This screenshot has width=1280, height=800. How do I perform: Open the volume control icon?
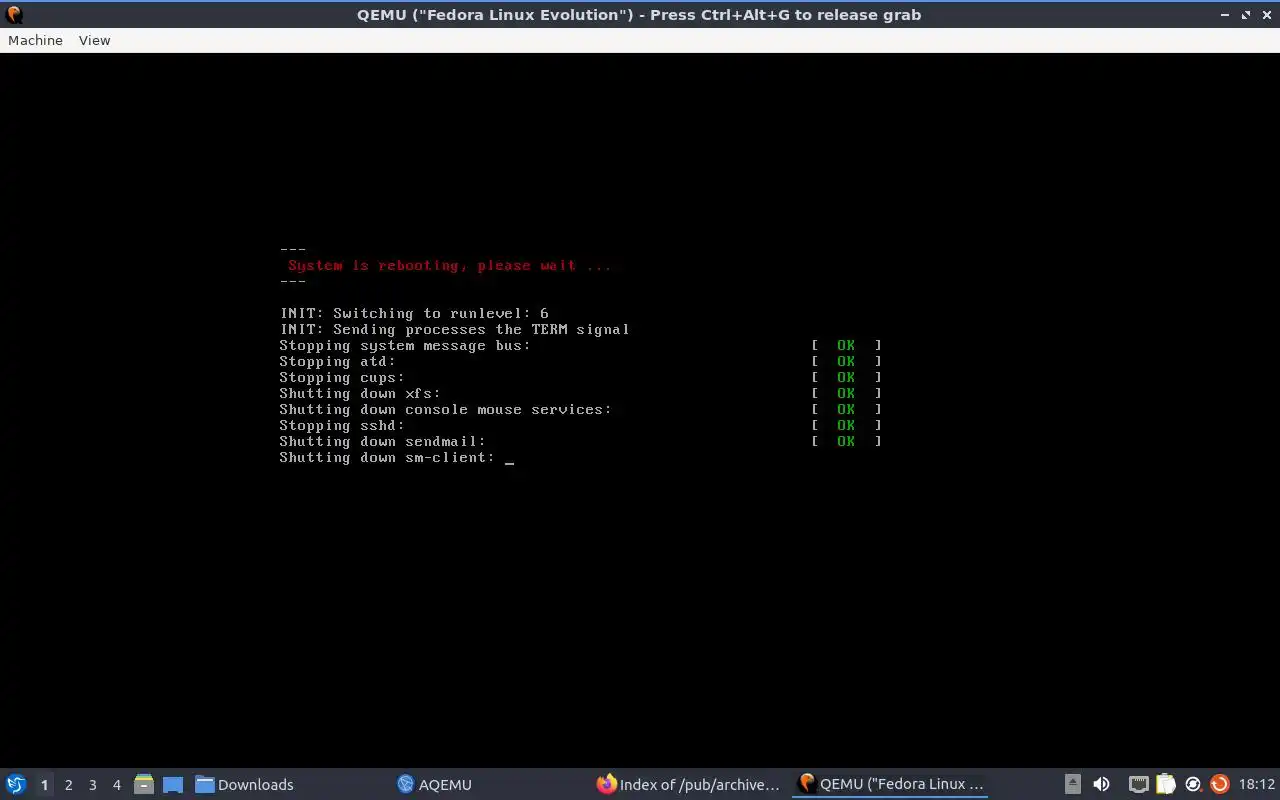[1101, 785]
